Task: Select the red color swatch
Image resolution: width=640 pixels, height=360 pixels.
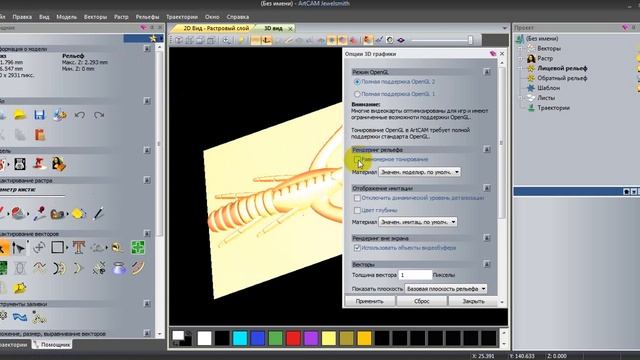Action: [293, 338]
